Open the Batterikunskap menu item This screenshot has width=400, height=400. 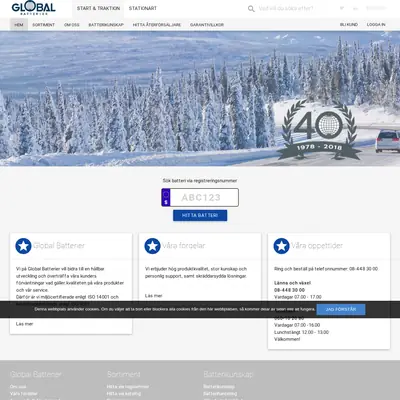click(x=106, y=25)
